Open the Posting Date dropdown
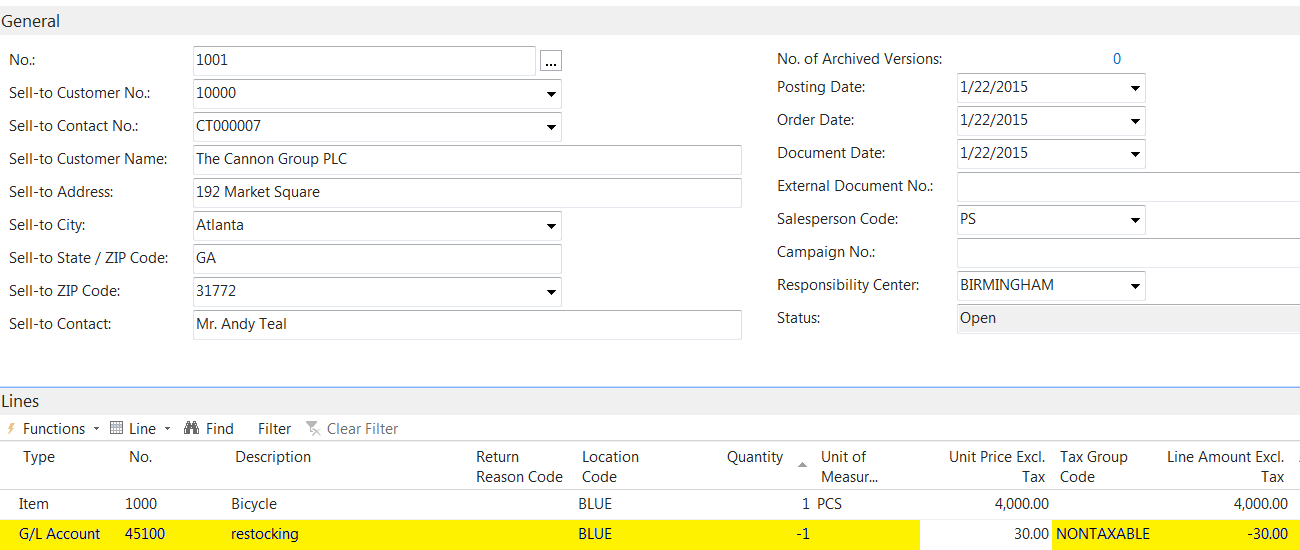 tap(1135, 88)
